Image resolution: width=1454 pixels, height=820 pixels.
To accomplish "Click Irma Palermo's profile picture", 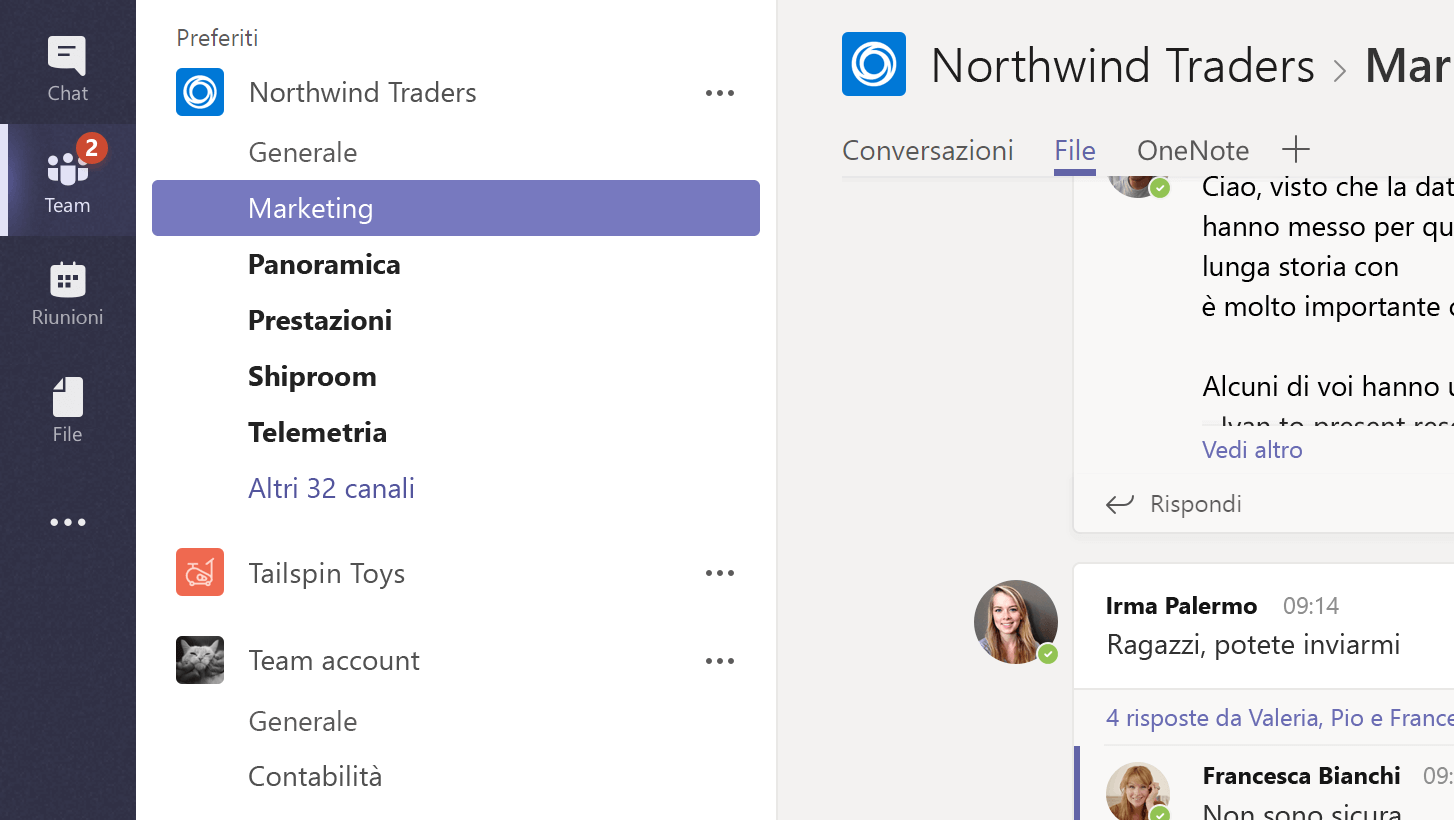I will (x=1015, y=621).
